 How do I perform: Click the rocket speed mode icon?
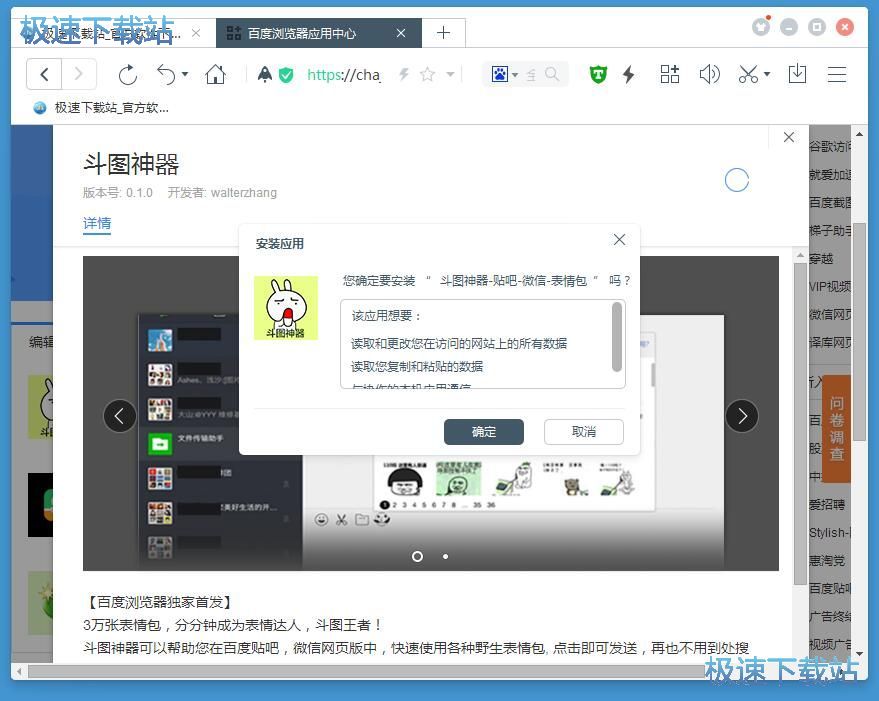(x=265, y=74)
